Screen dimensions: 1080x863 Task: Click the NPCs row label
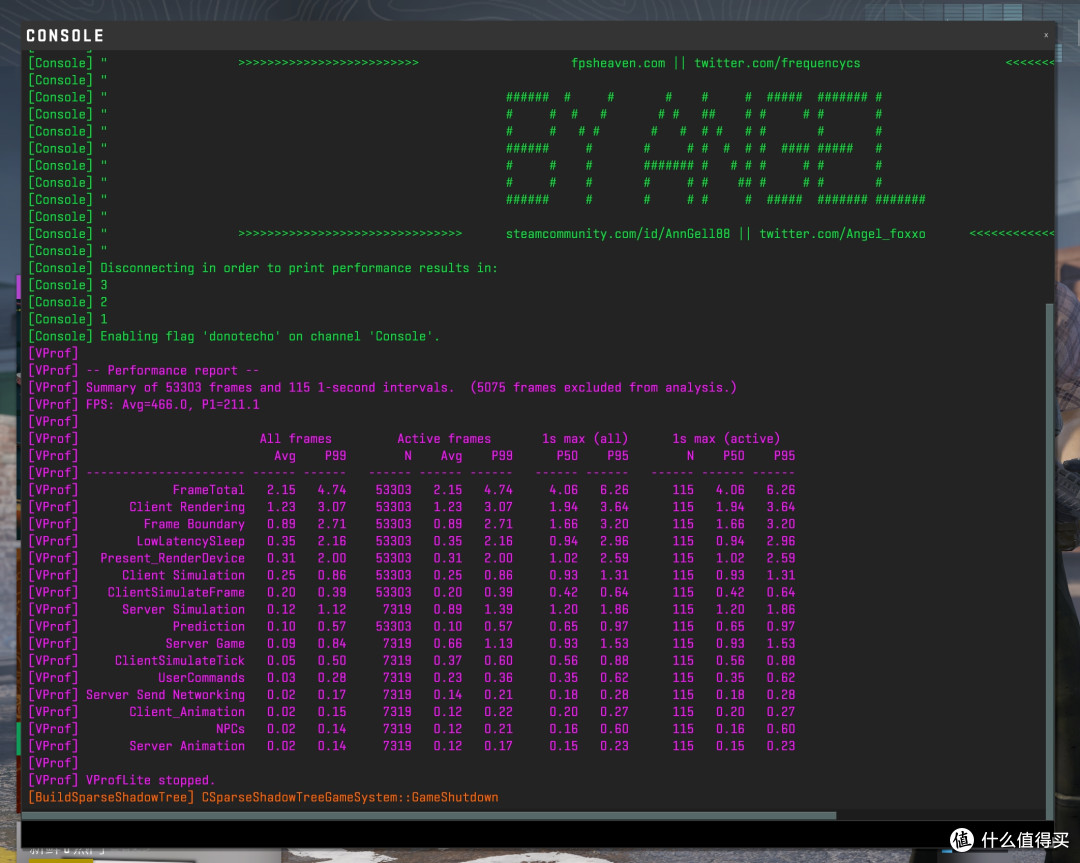pyautogui.click(x=230, y=729)
